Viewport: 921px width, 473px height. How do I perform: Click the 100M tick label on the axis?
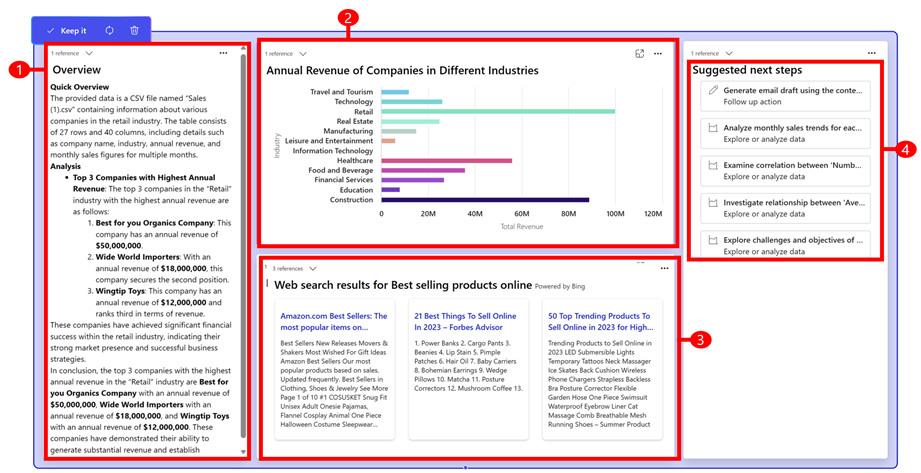[615, 214]
